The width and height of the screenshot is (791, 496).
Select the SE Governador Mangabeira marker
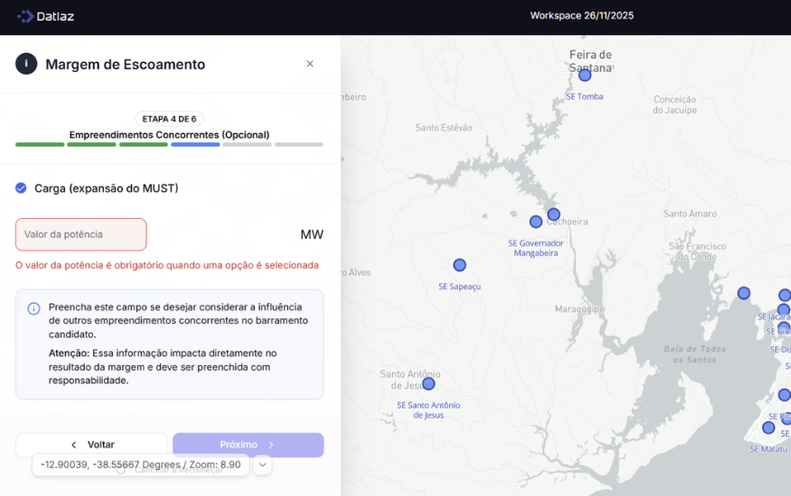tap(536, 222)
